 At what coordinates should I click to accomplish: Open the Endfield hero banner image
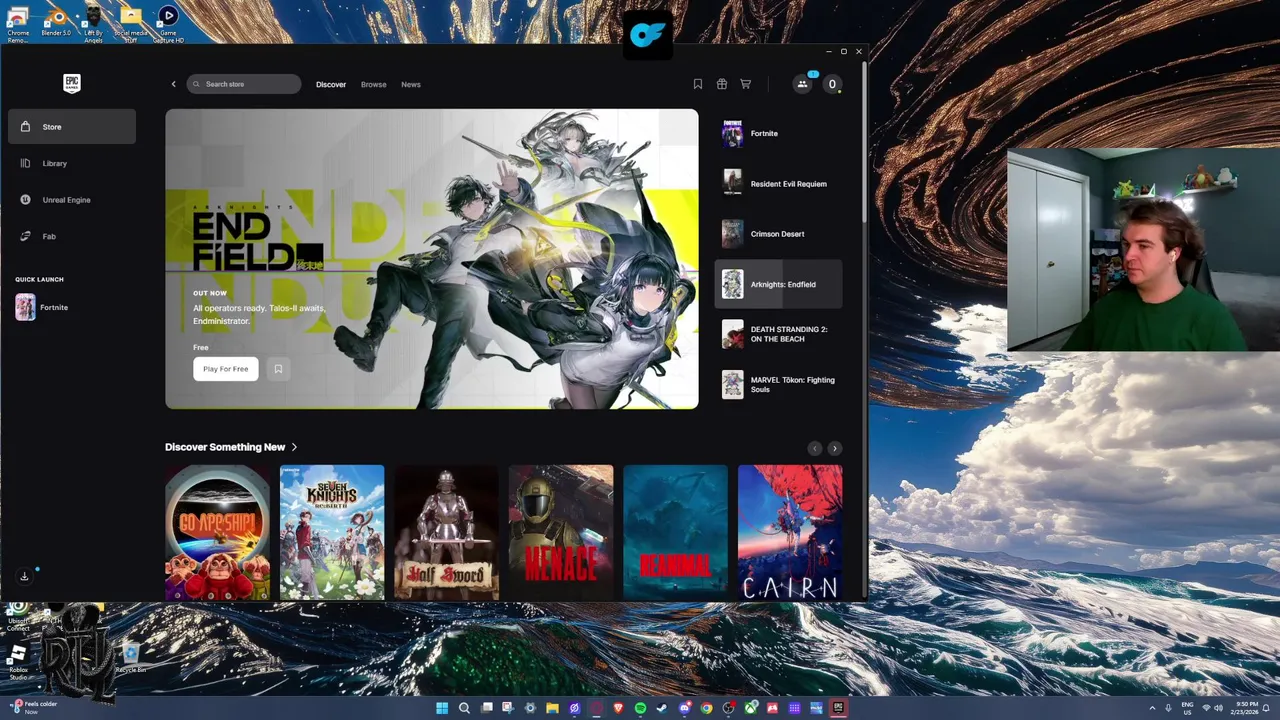[432, 259]
